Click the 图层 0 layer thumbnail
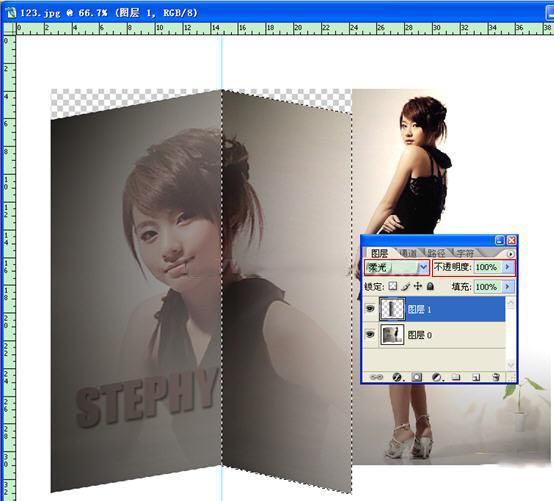Viewport: 554px width, 501px height. tap(392, 335)
